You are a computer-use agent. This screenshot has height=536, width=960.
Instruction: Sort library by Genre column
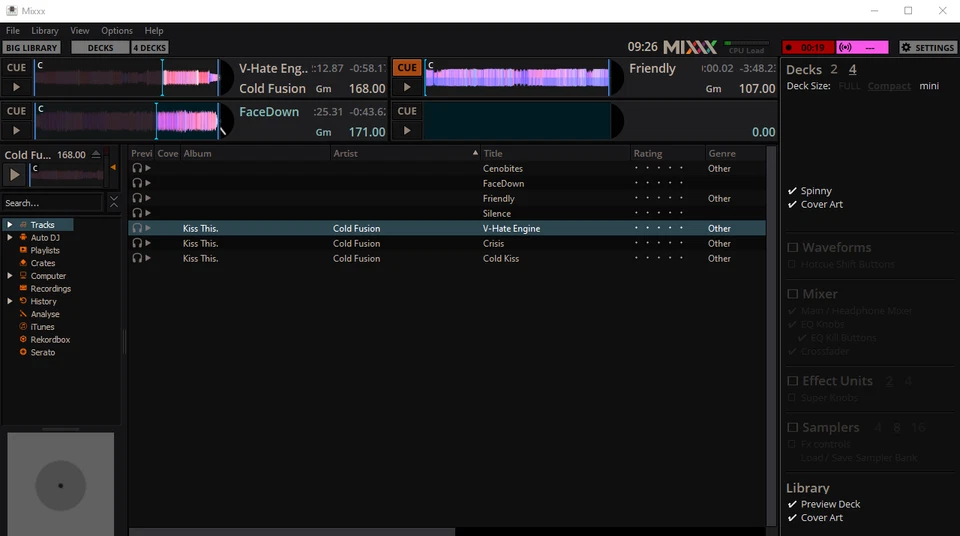point(735,153)
